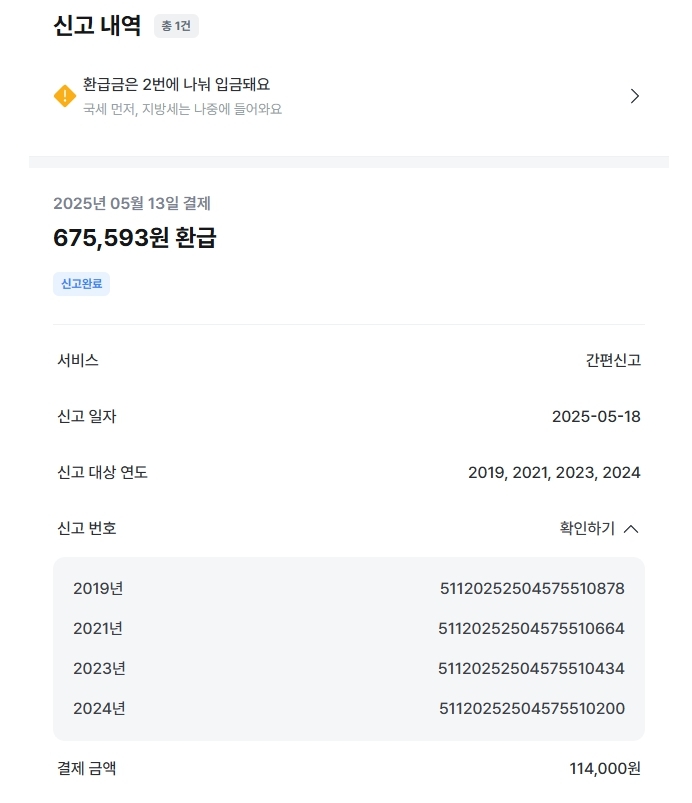692x803 pixels.
Task: Select the 2019년 filing number
Action: point(532,588)
